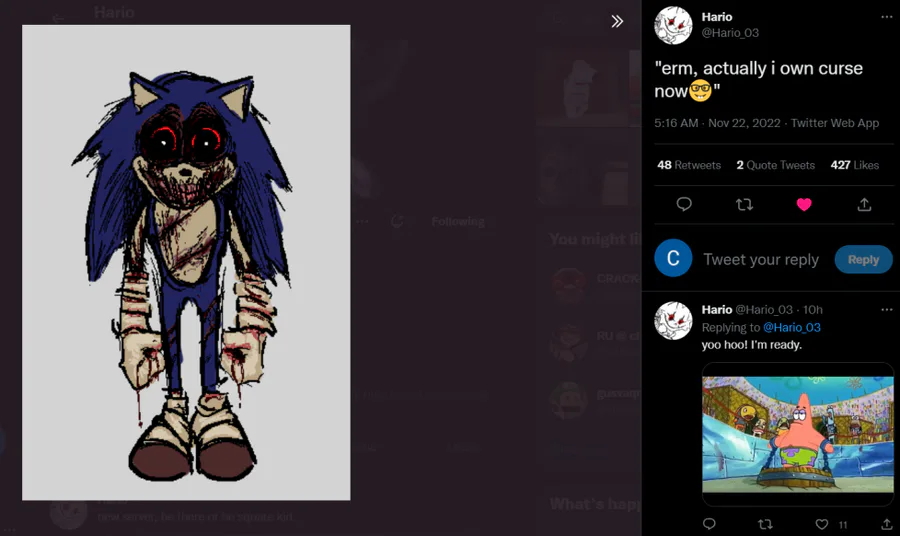
Task: Open Hario's avatar on the reply tweet
Action: [673, 321]
